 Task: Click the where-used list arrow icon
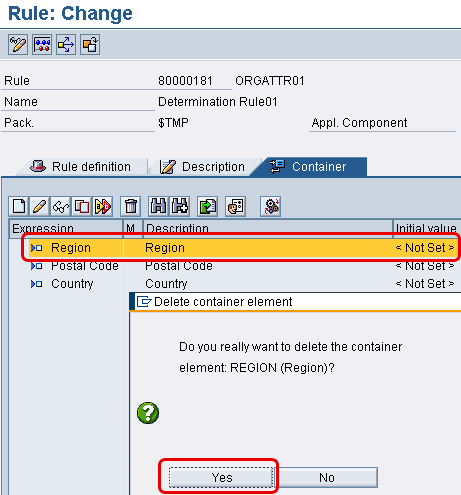tap(66, 44)
